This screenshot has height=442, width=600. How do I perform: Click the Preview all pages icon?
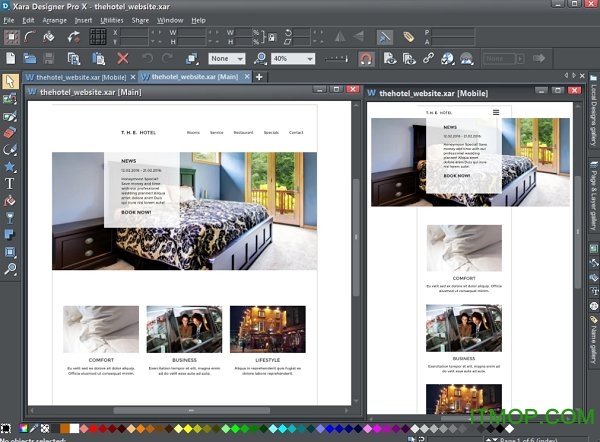point(409,59)
